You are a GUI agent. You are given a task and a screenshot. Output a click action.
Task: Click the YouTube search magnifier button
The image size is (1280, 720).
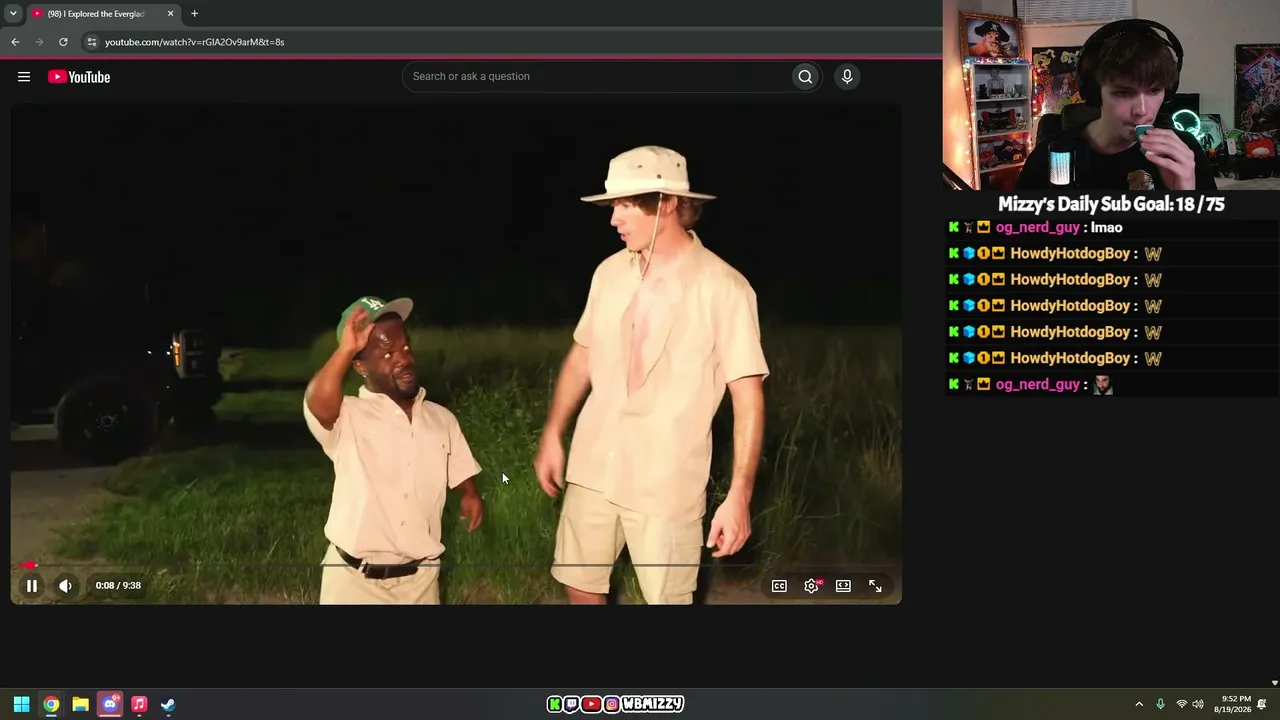[x=805, y=77]
